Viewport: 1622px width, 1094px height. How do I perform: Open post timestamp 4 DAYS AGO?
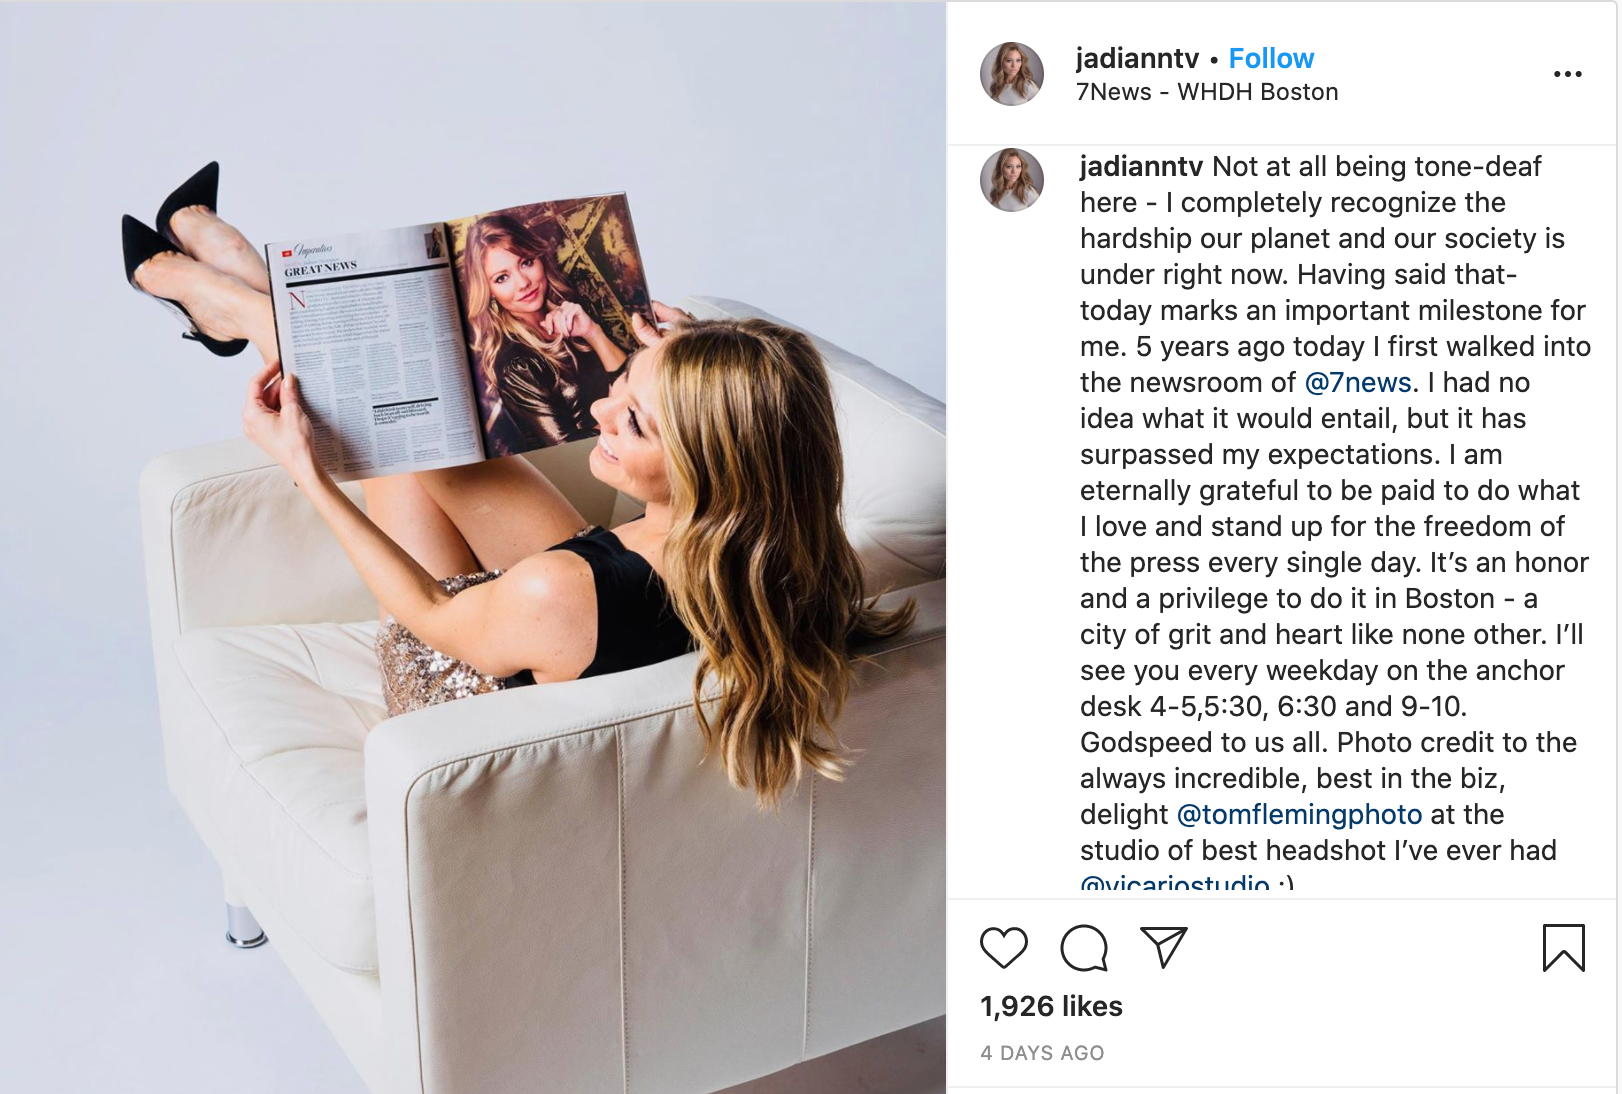(1042, 1053)
